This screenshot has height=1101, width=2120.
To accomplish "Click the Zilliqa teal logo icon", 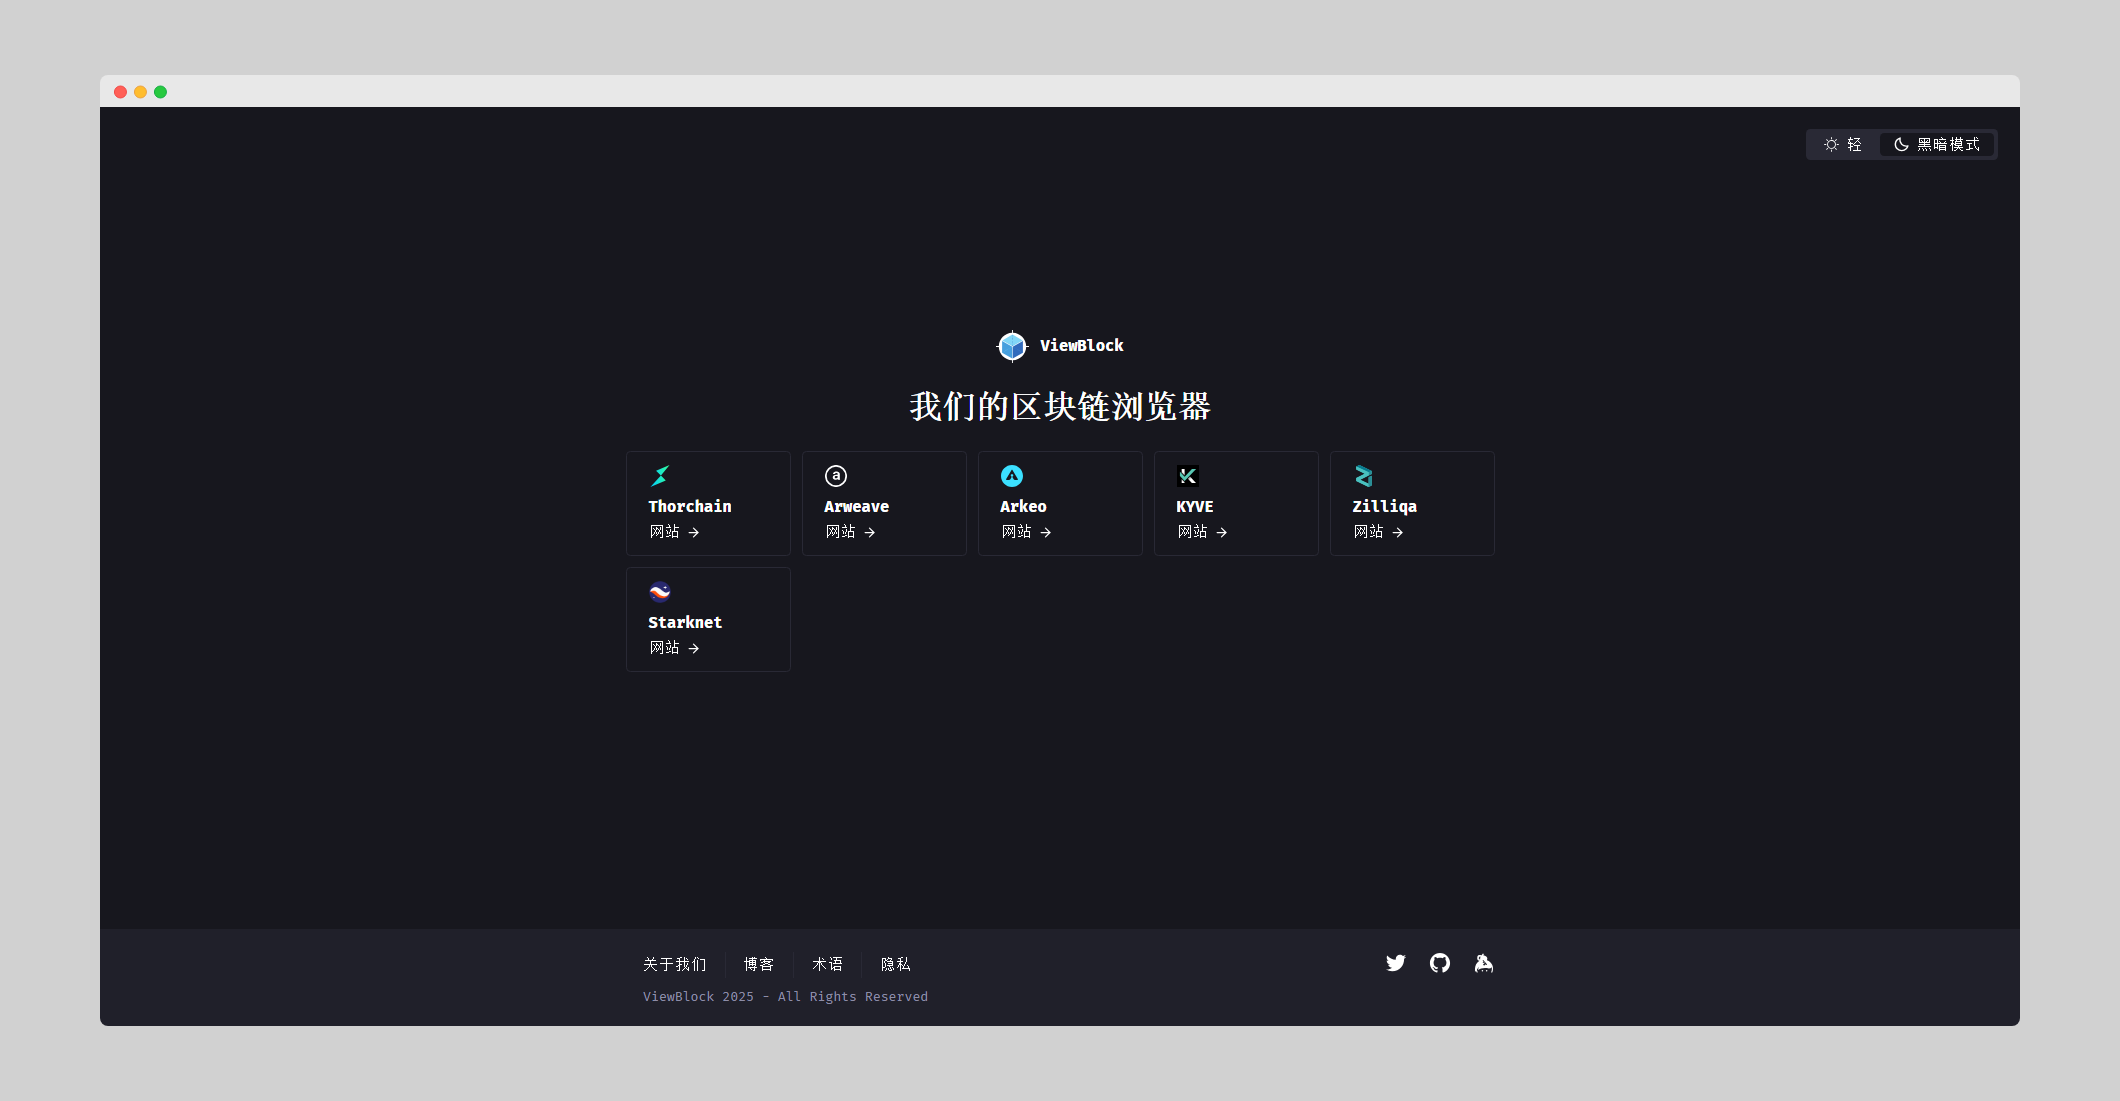I will (x=1364, y=476).
